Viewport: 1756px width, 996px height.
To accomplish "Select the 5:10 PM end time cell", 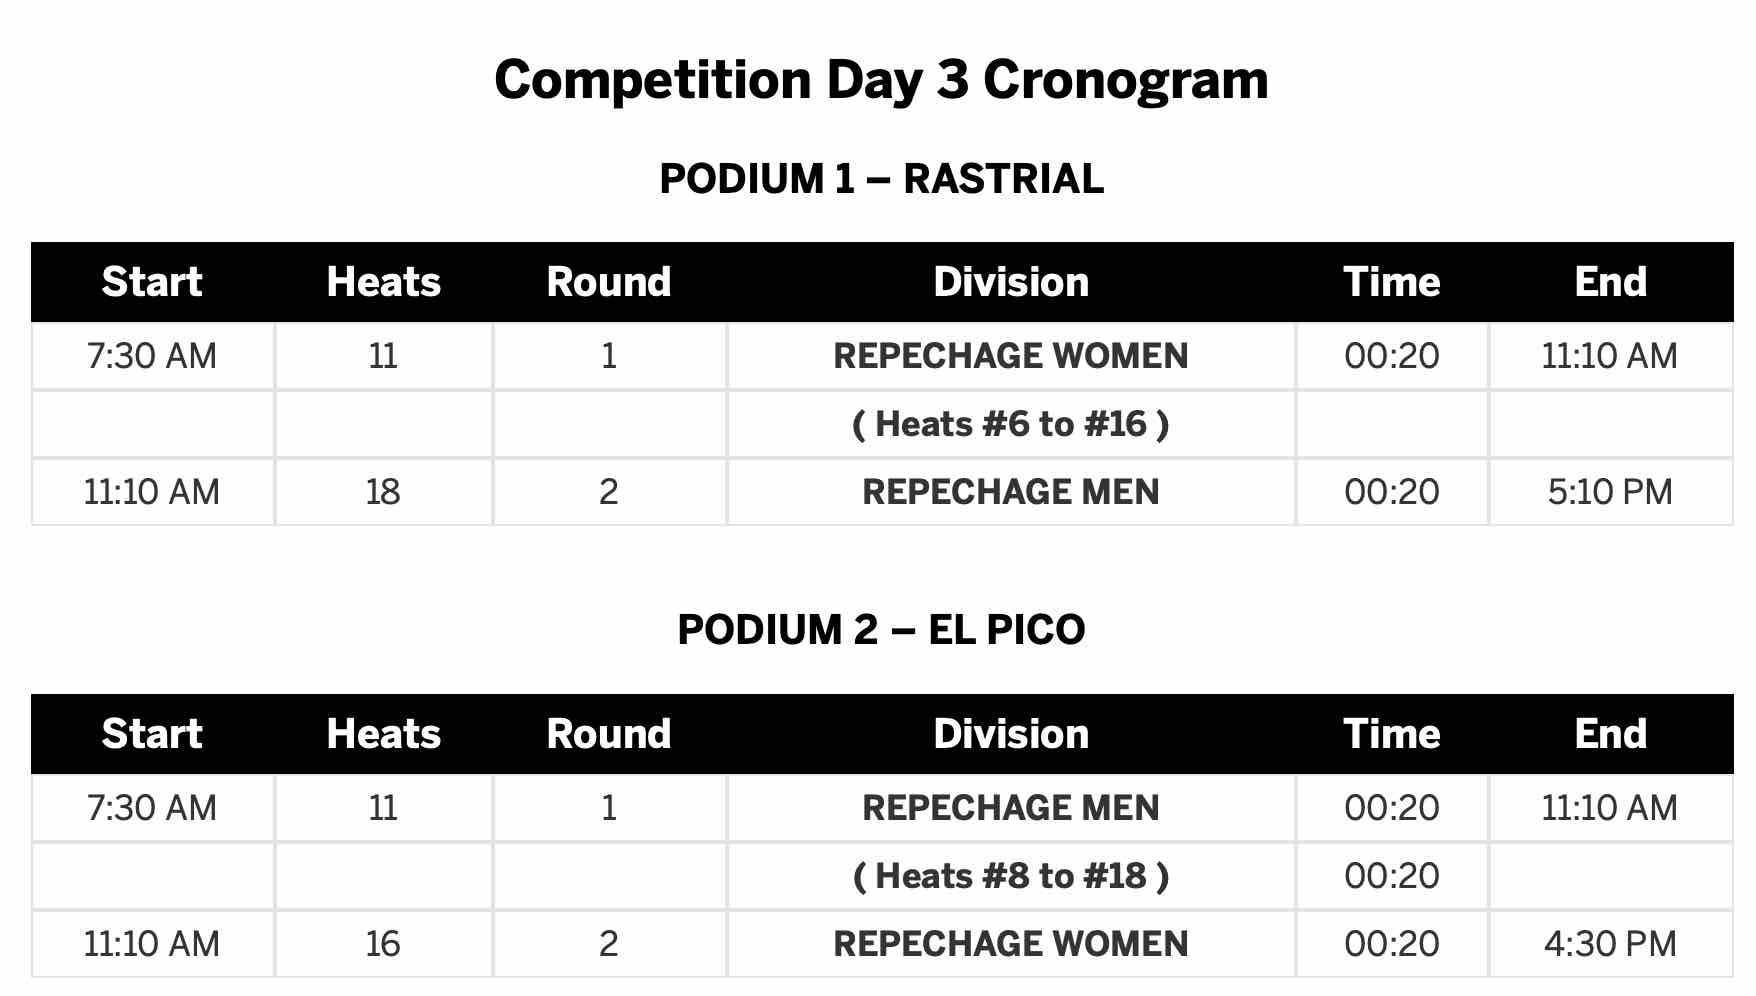I will (1610, 492).
